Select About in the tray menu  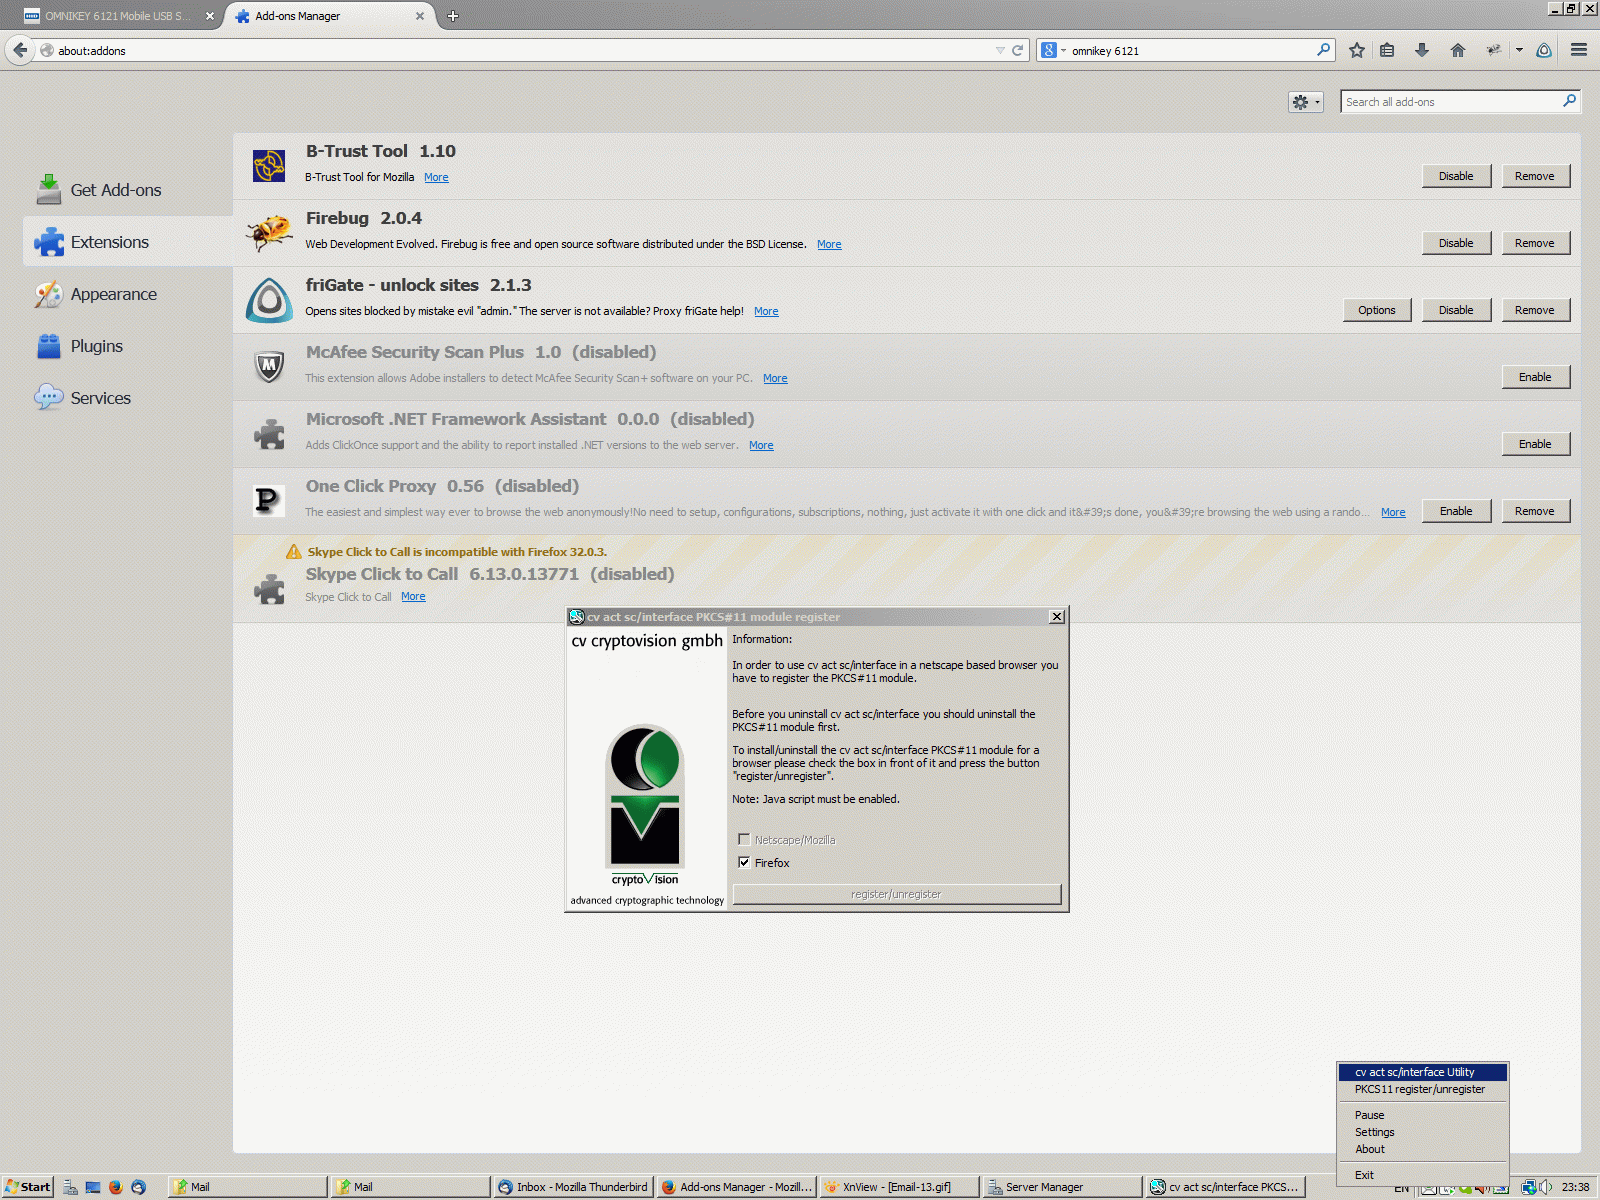(1422, 1149)
